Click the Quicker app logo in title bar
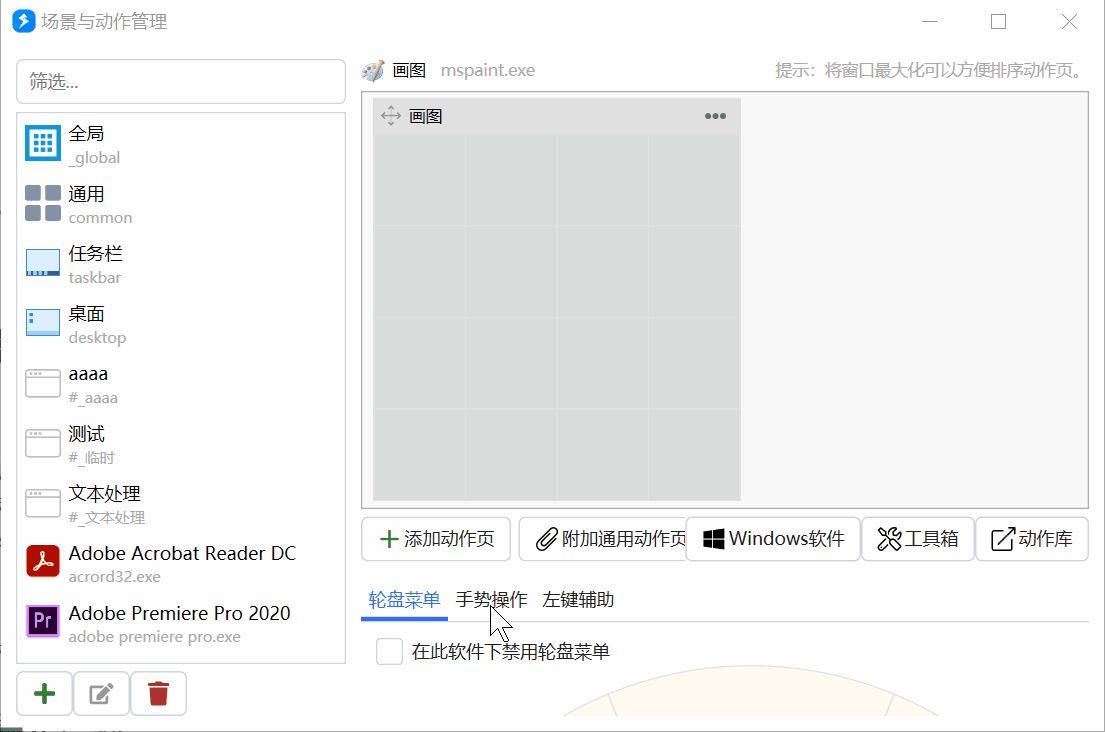Screen dimensions: 1105x732 click(24, 21)
